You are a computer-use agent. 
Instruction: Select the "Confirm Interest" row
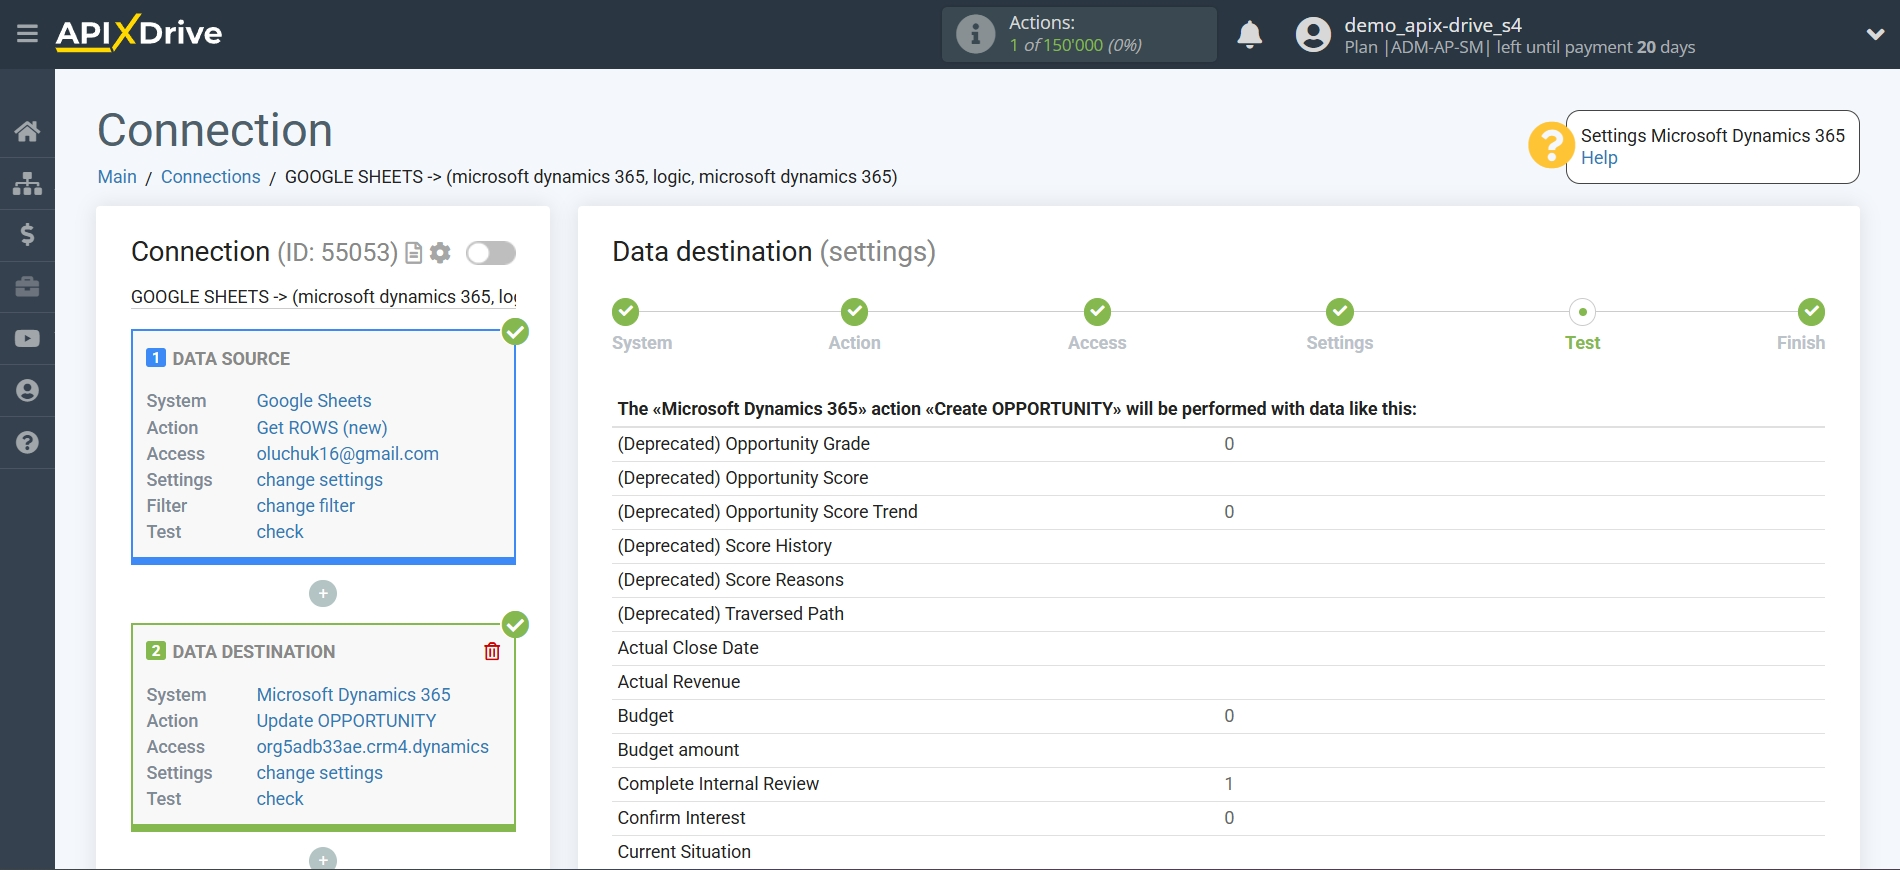click(1218, 818)
